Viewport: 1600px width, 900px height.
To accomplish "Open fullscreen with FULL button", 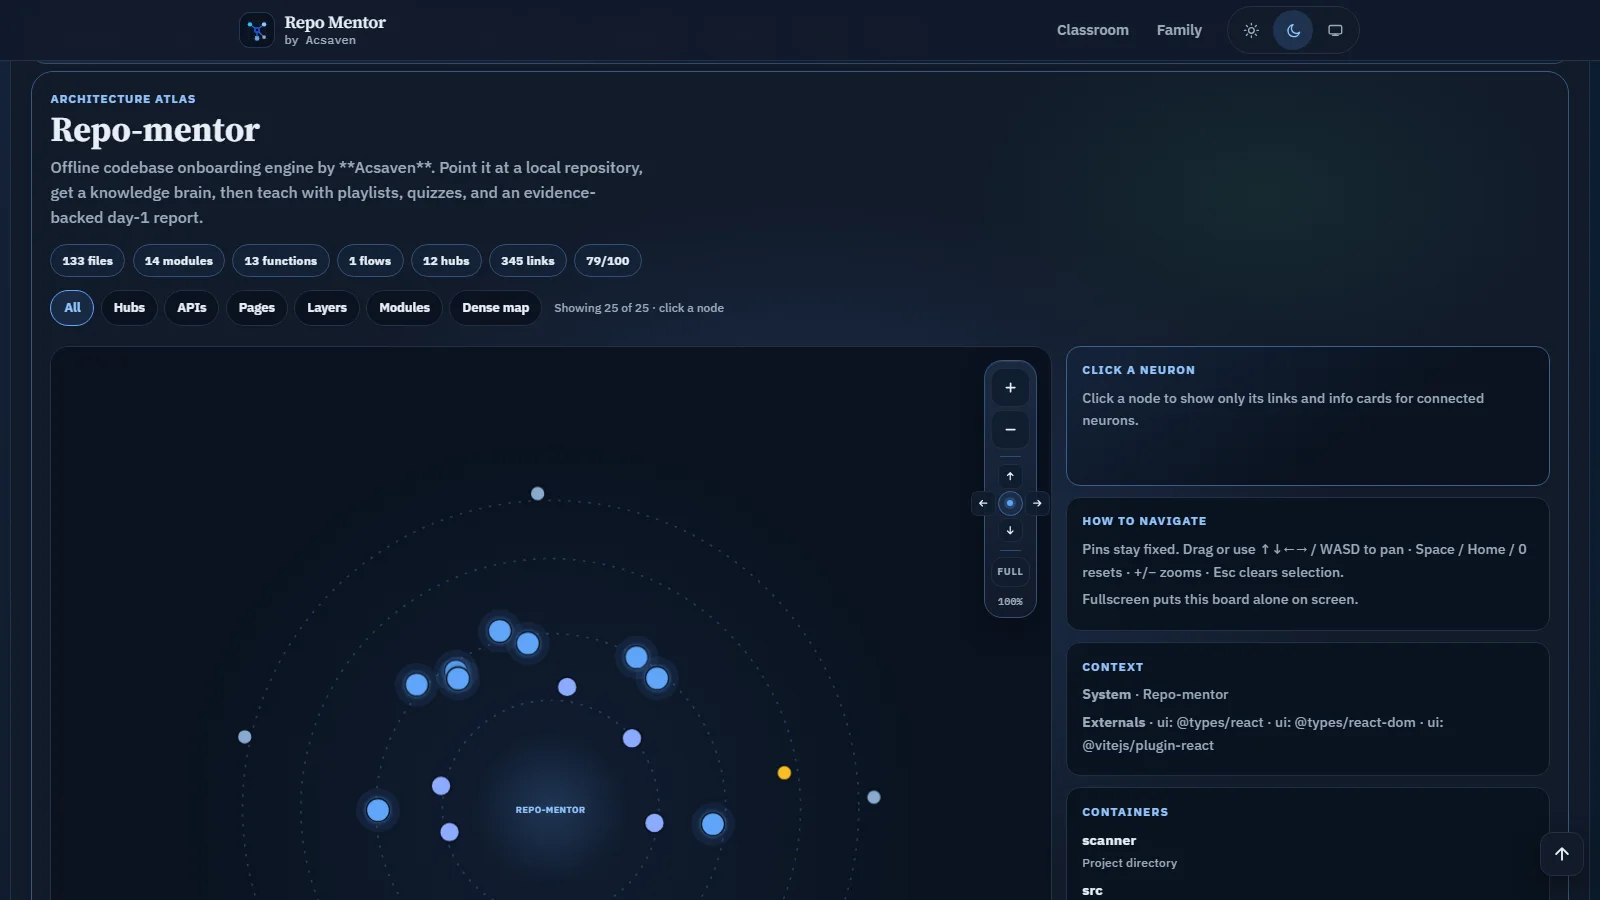I will (x=1010, y=572).
